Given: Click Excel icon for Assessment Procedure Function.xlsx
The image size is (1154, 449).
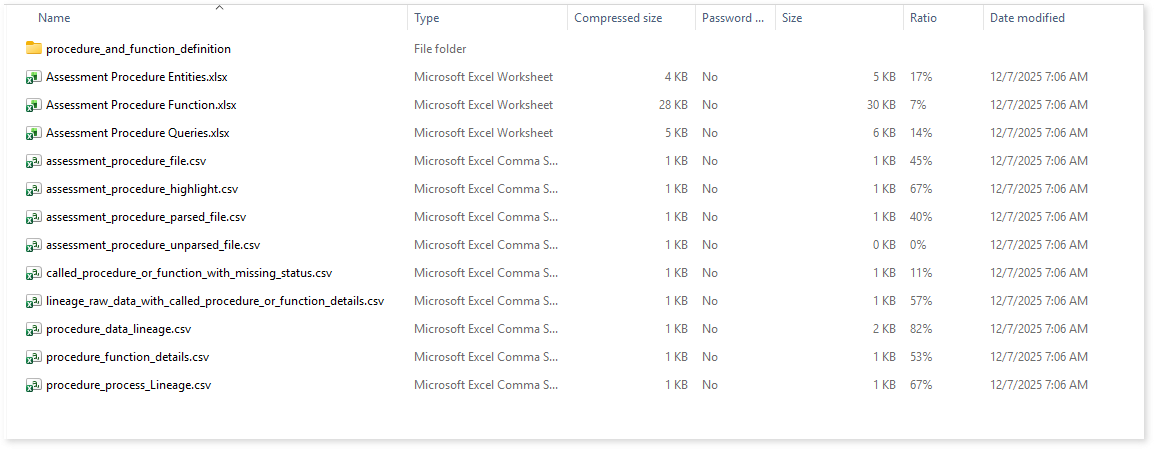Looking at the screenshot, I should coord(33,104).
